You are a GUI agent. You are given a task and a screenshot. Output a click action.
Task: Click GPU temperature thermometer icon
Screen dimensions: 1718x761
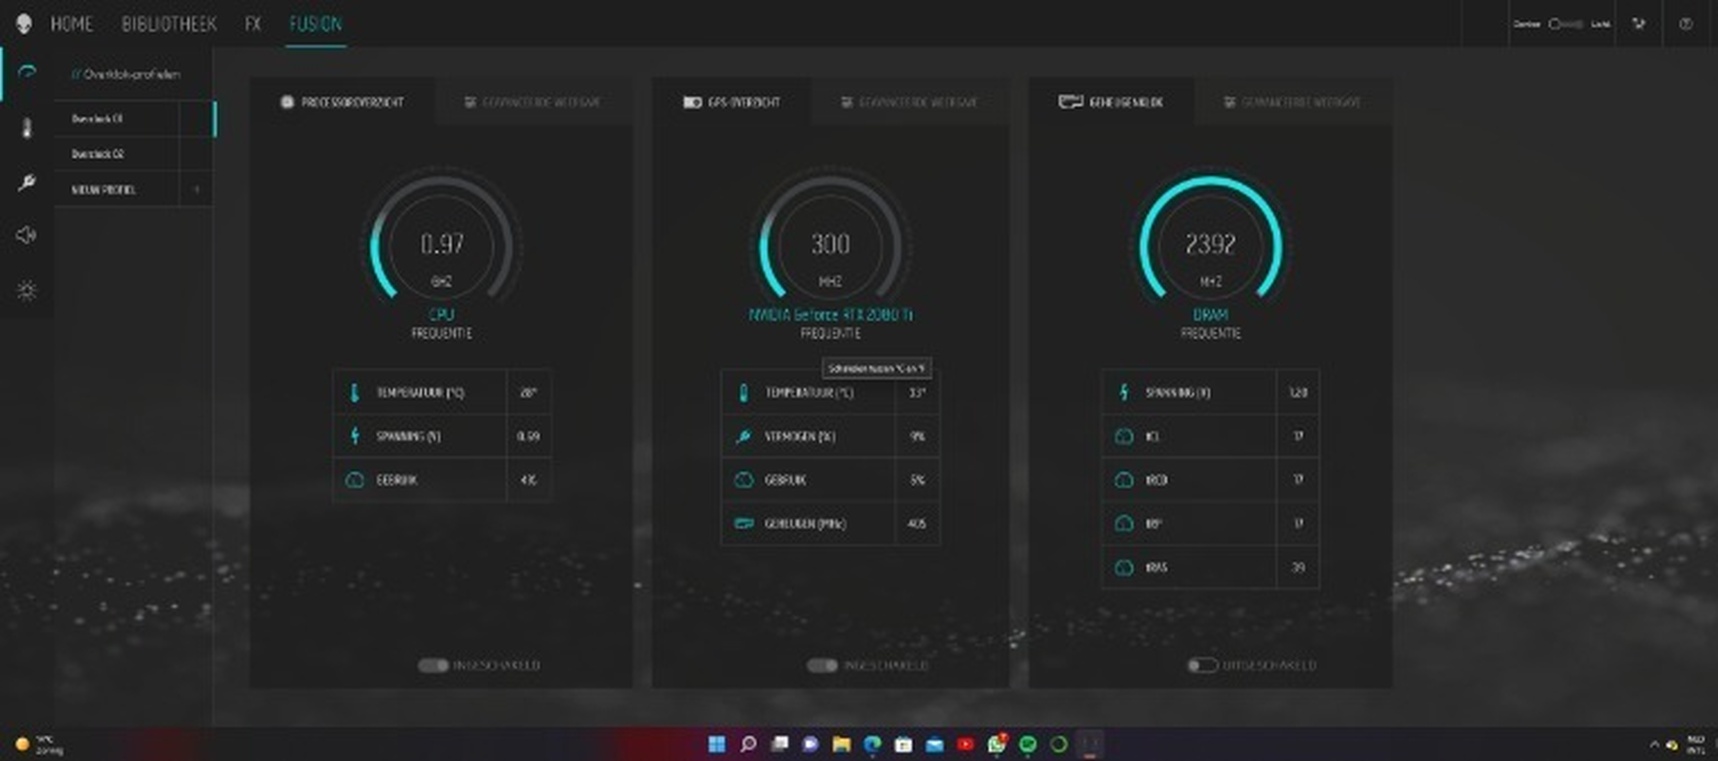743,393
